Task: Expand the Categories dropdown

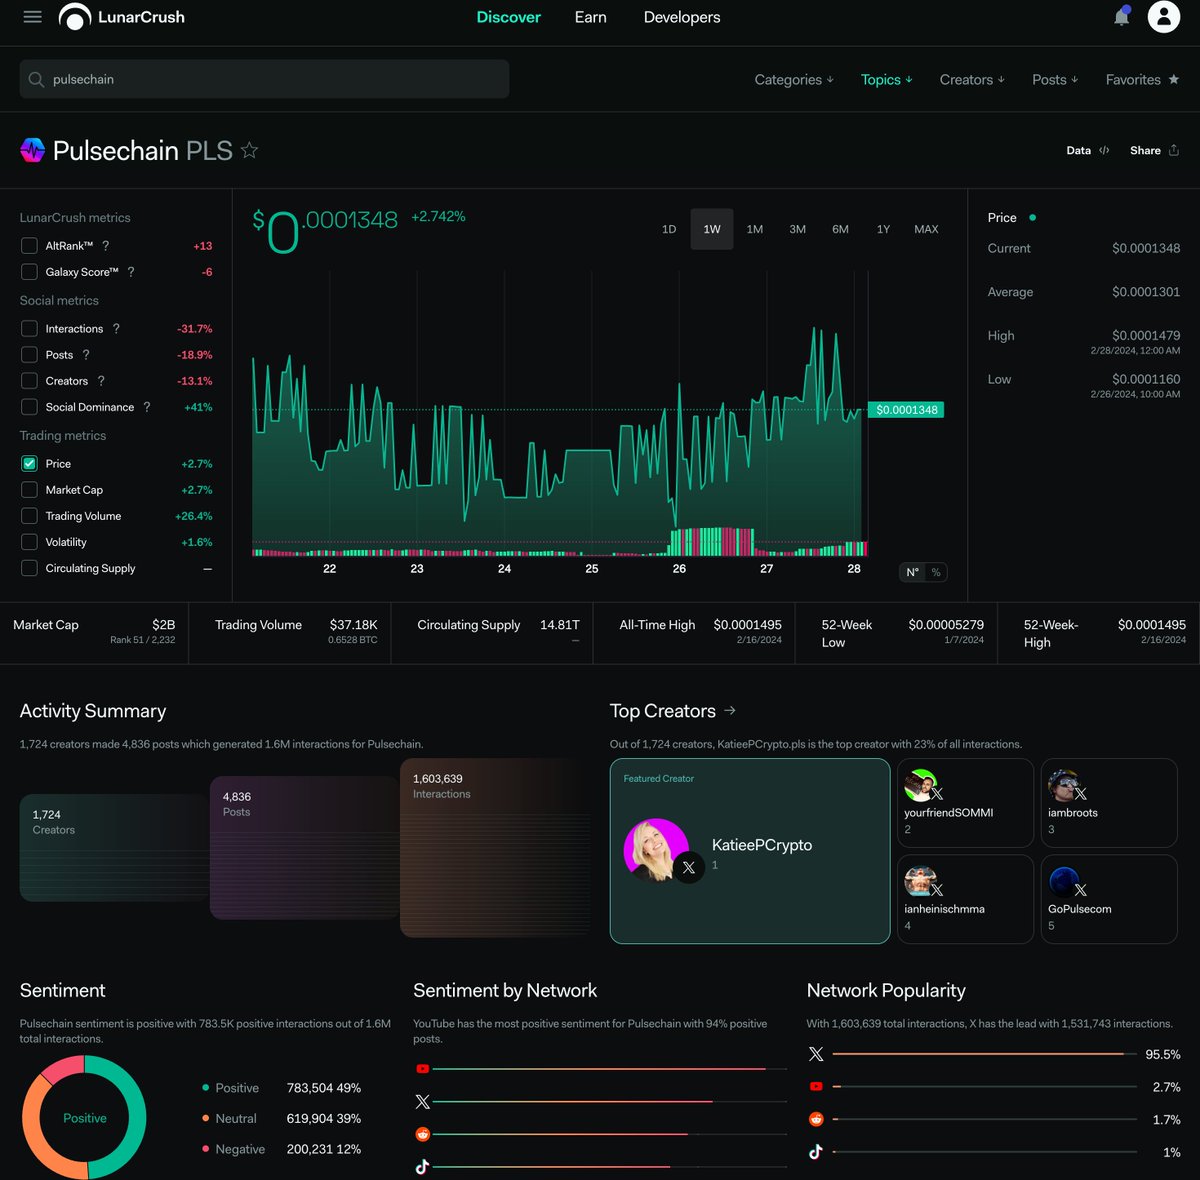Action: click(x=794, y=80)
